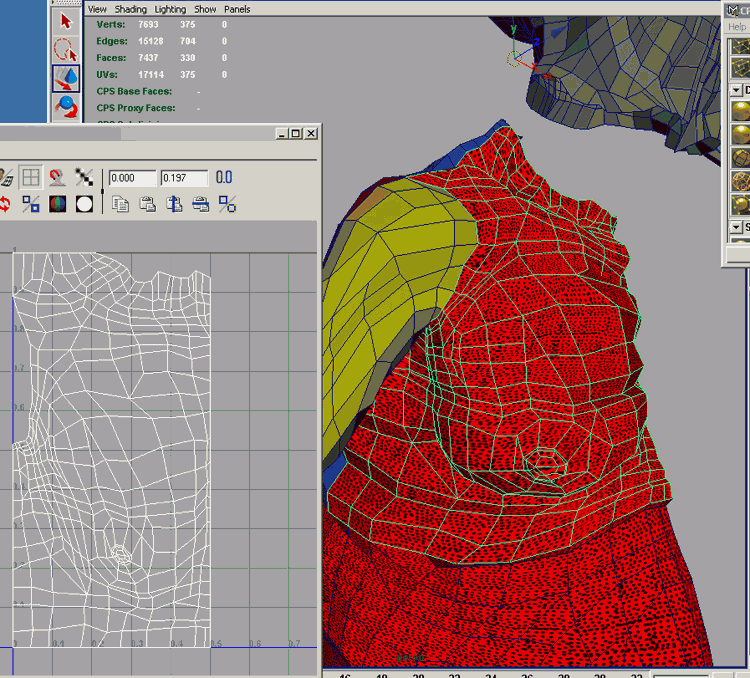Click the V coordinate field showing 0.197
The image size is (750, 678).
pyautogui.click(x=184, y=178)
